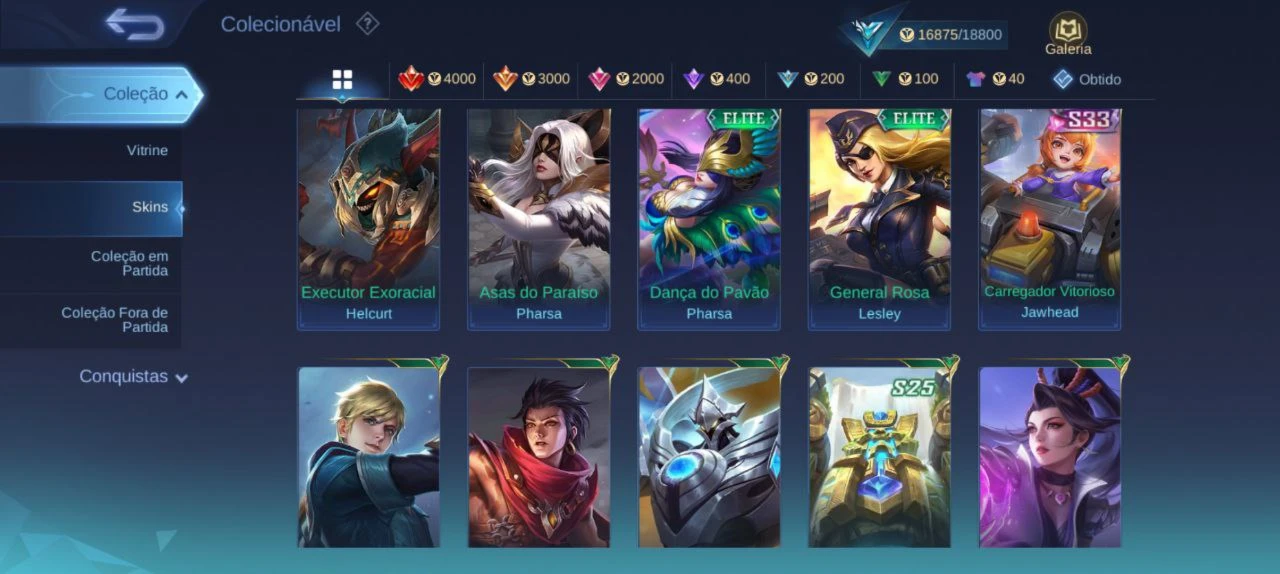Screen dimensions: 1280x574
Task: Select the General Rosa Lesley skin card
Action: [879, 219]
